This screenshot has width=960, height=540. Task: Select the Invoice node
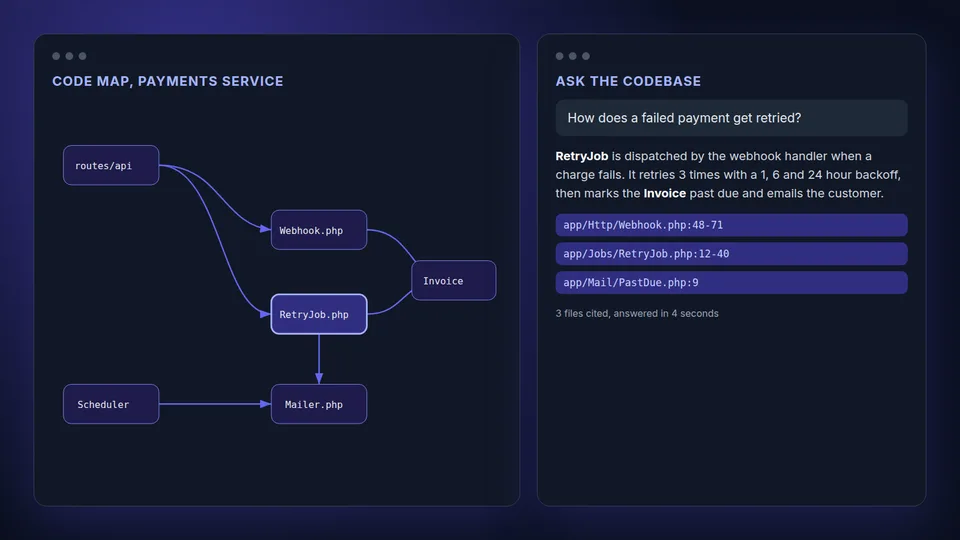(454, 280)
